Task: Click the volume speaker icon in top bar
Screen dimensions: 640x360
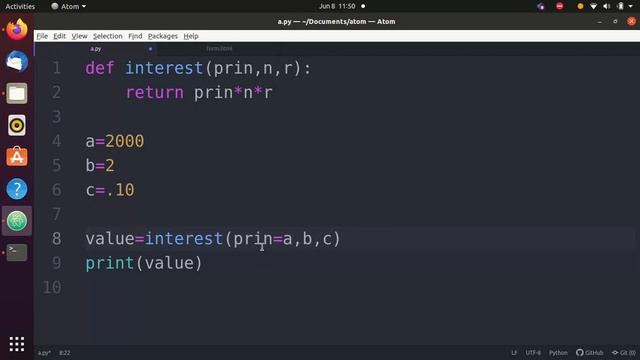Action: 607,6
